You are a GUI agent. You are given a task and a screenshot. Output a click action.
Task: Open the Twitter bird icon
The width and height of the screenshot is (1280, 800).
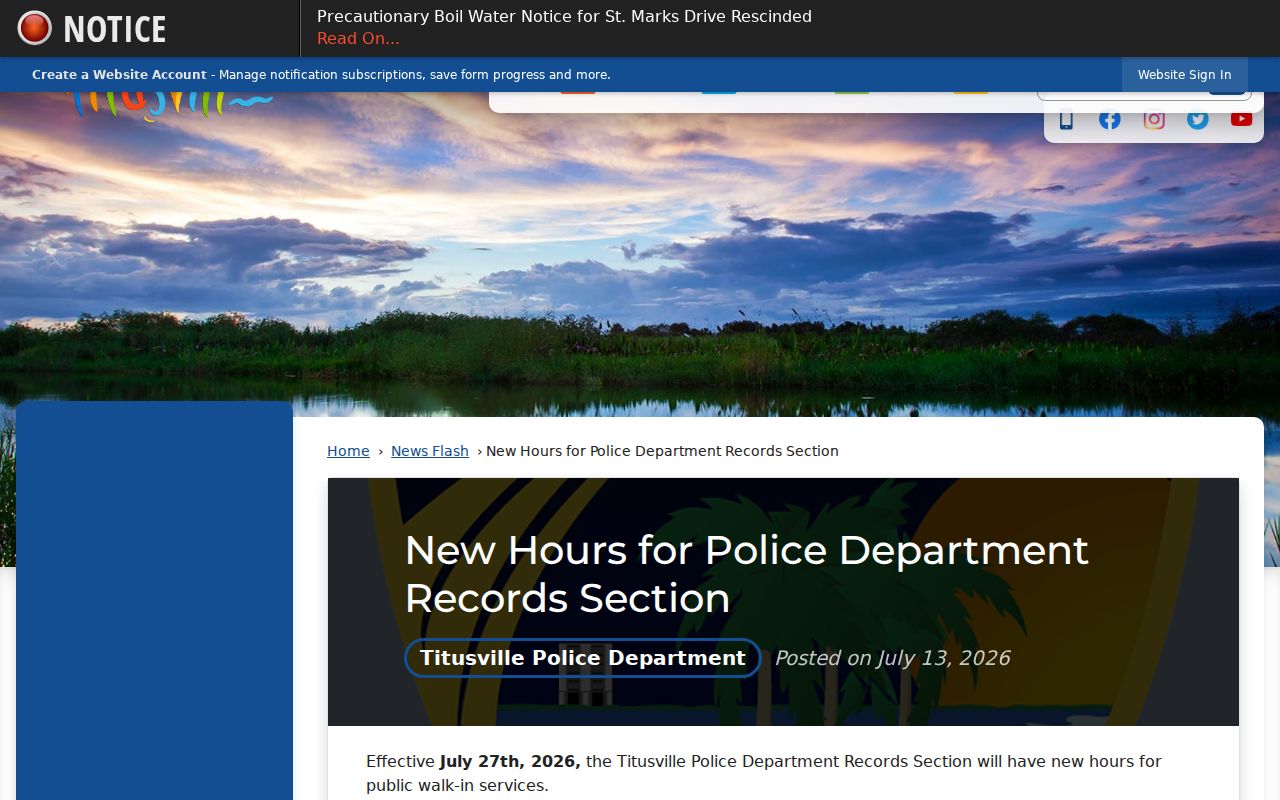(1198, 120)
